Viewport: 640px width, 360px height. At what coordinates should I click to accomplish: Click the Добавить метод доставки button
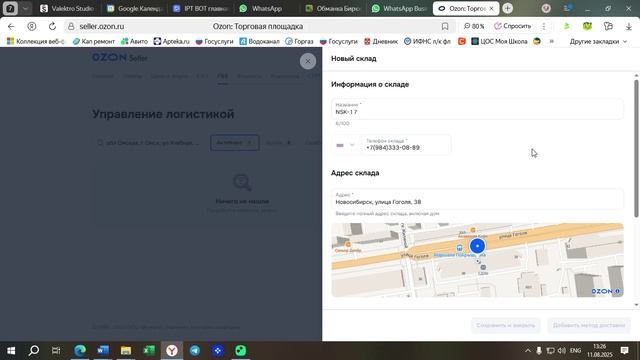(x=589, y=325)
